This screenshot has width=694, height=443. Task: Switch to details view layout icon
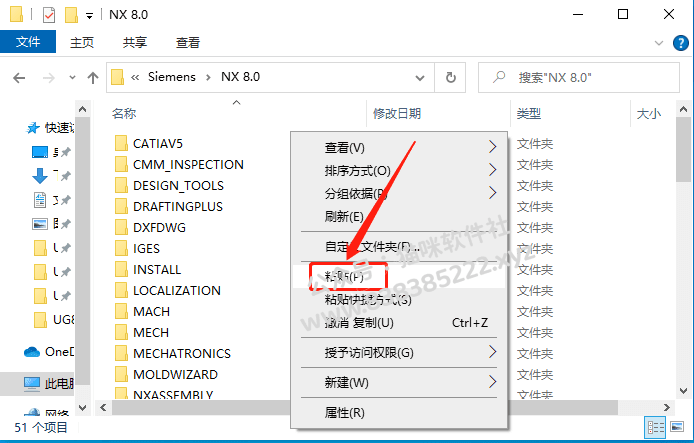click(656, 427)
